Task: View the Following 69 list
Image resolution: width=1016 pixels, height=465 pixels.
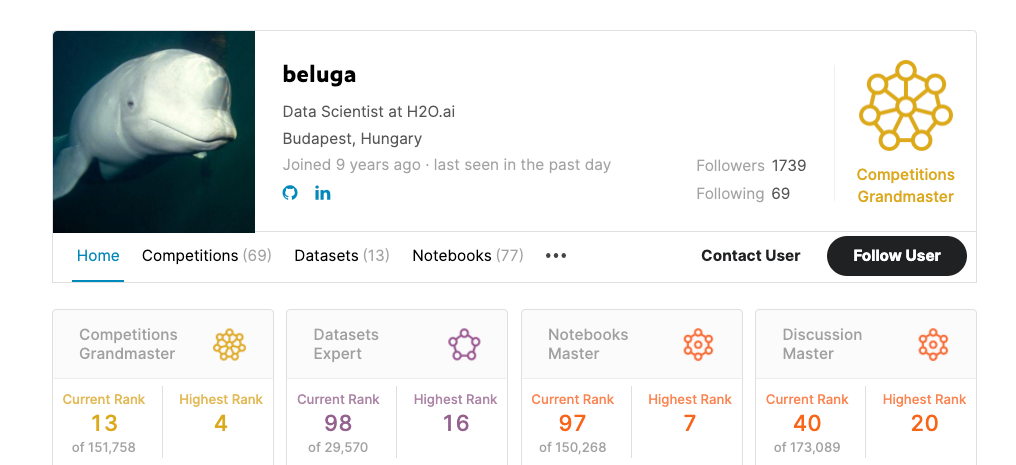Action: click(x=743, y=194)
